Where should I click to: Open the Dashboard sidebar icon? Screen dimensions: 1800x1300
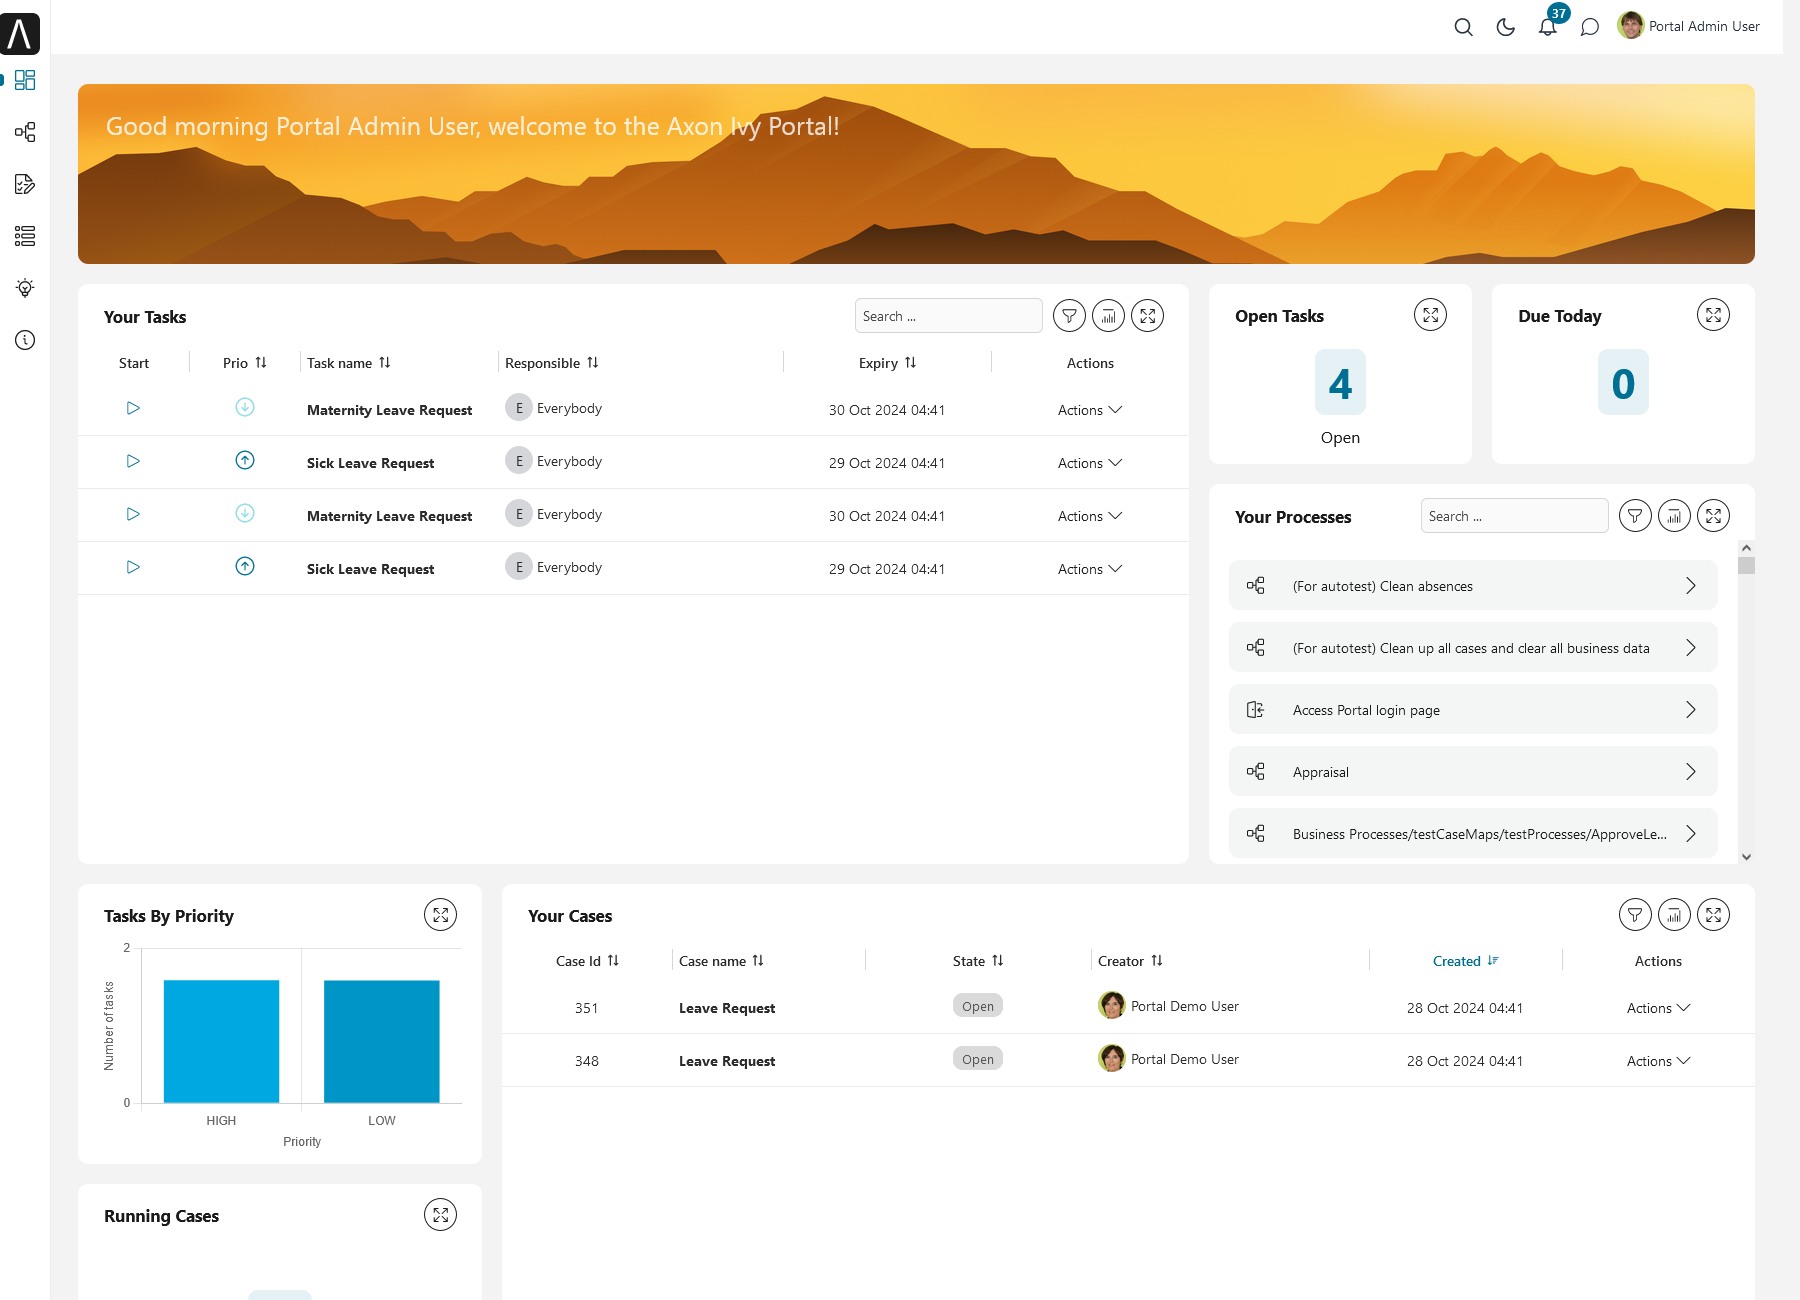[x=25, y=80]
